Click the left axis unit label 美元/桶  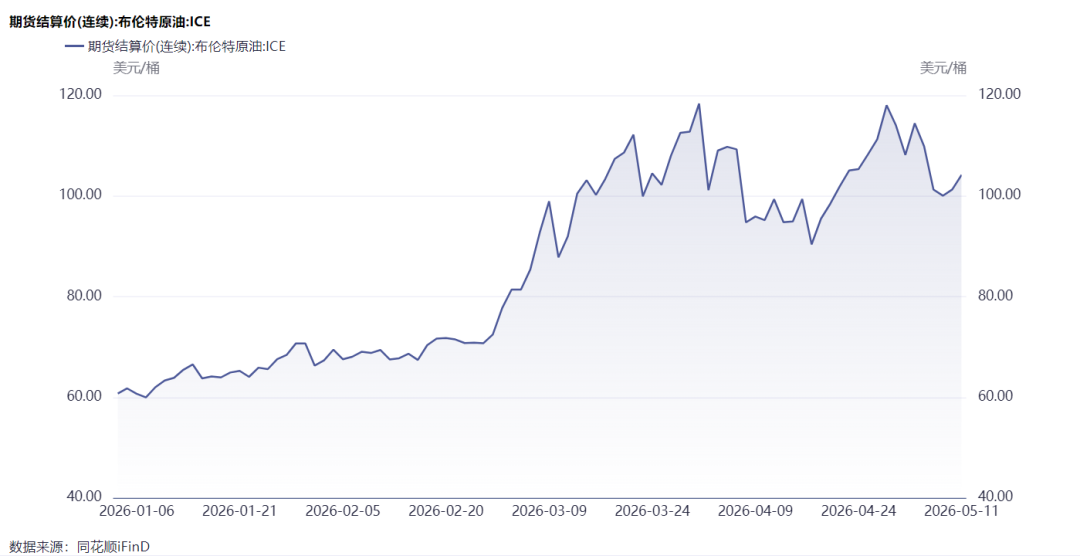(136, 68)
